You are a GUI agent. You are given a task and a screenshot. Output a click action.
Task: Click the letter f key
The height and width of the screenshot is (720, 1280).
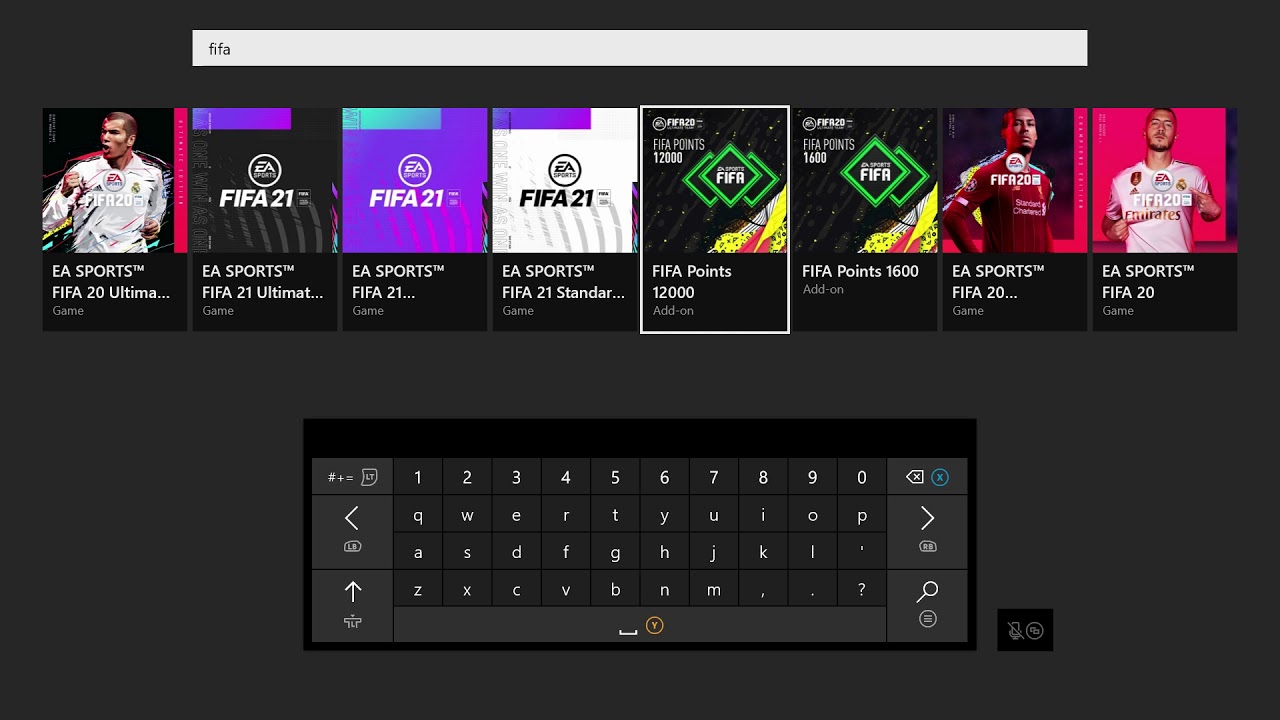click(x=566, y=552)
